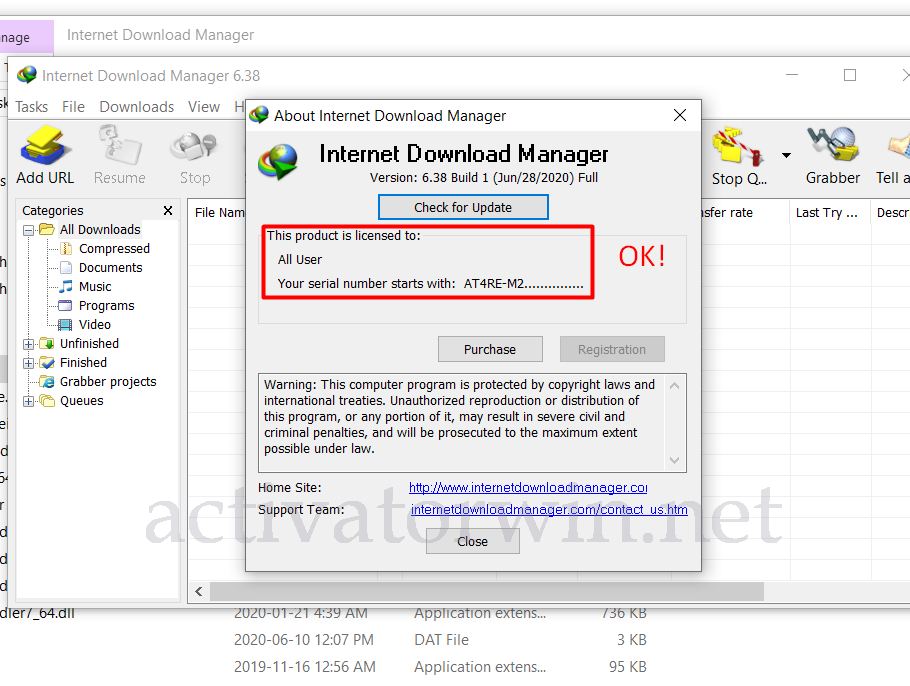Click the Last Try column header
Viewport: 910px width, 686px height.
[x=829, y=212]
